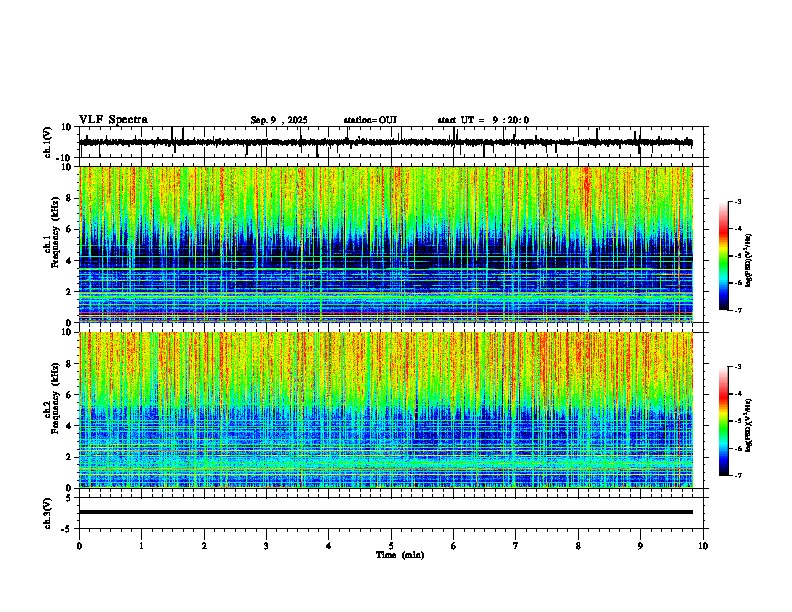Click time axis tick label "6"
This screenshot has width=792, height=612.
(x=454, y=546)
